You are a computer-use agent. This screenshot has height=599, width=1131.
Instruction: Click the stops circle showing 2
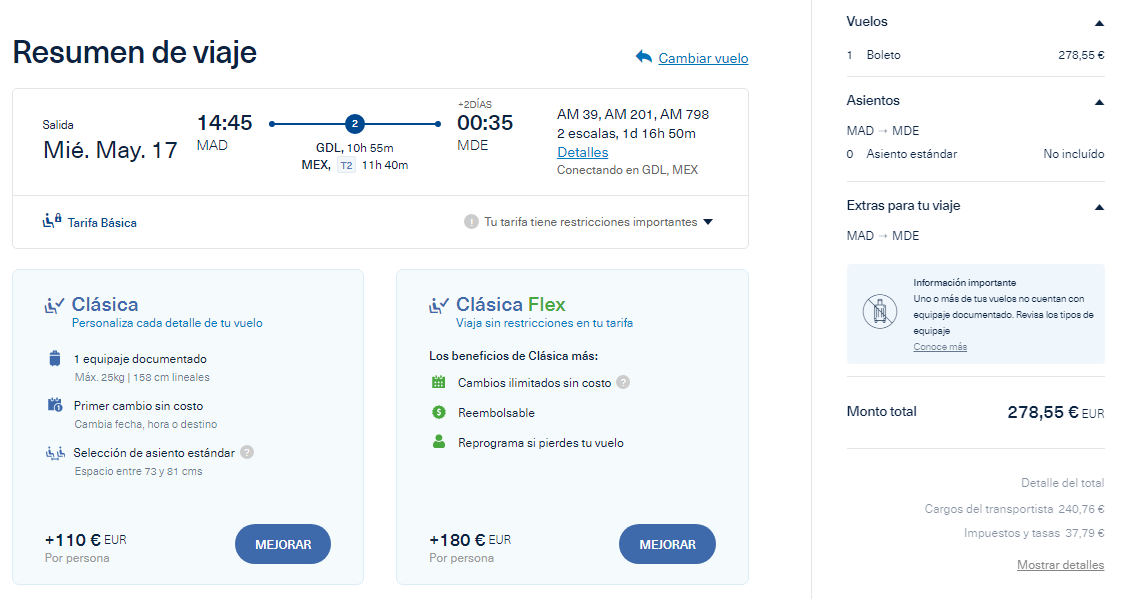(x=354, y=124)
